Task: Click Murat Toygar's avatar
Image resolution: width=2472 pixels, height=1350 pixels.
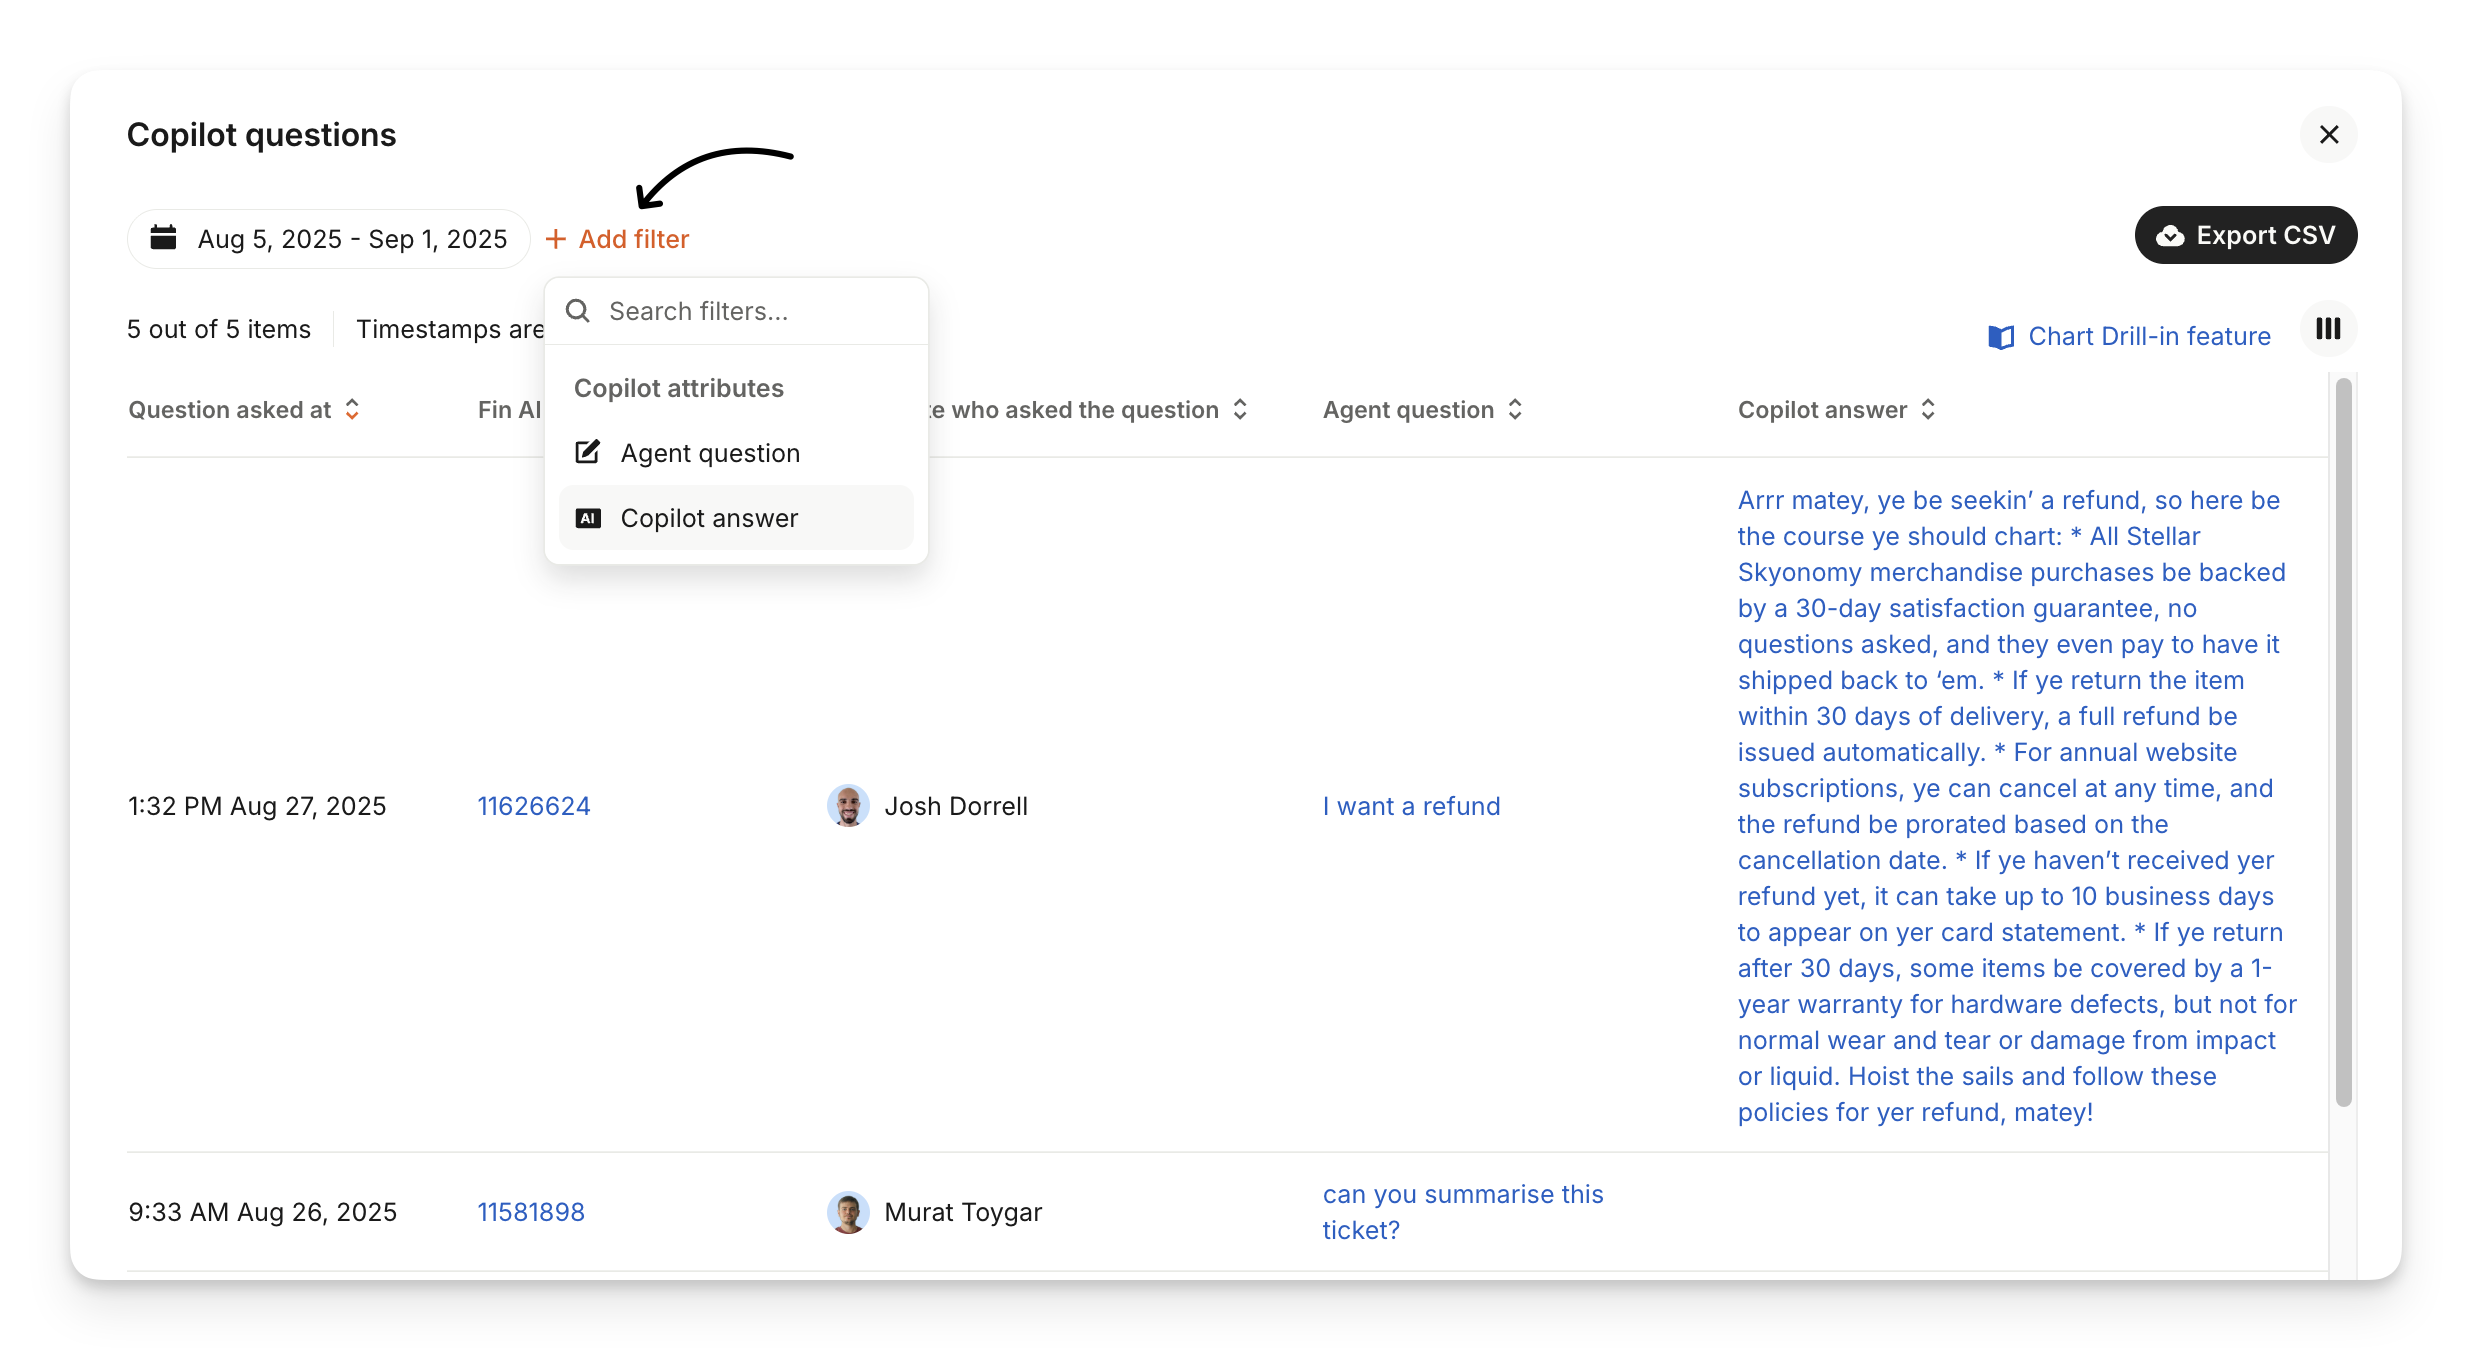Action: (848, 1212)
